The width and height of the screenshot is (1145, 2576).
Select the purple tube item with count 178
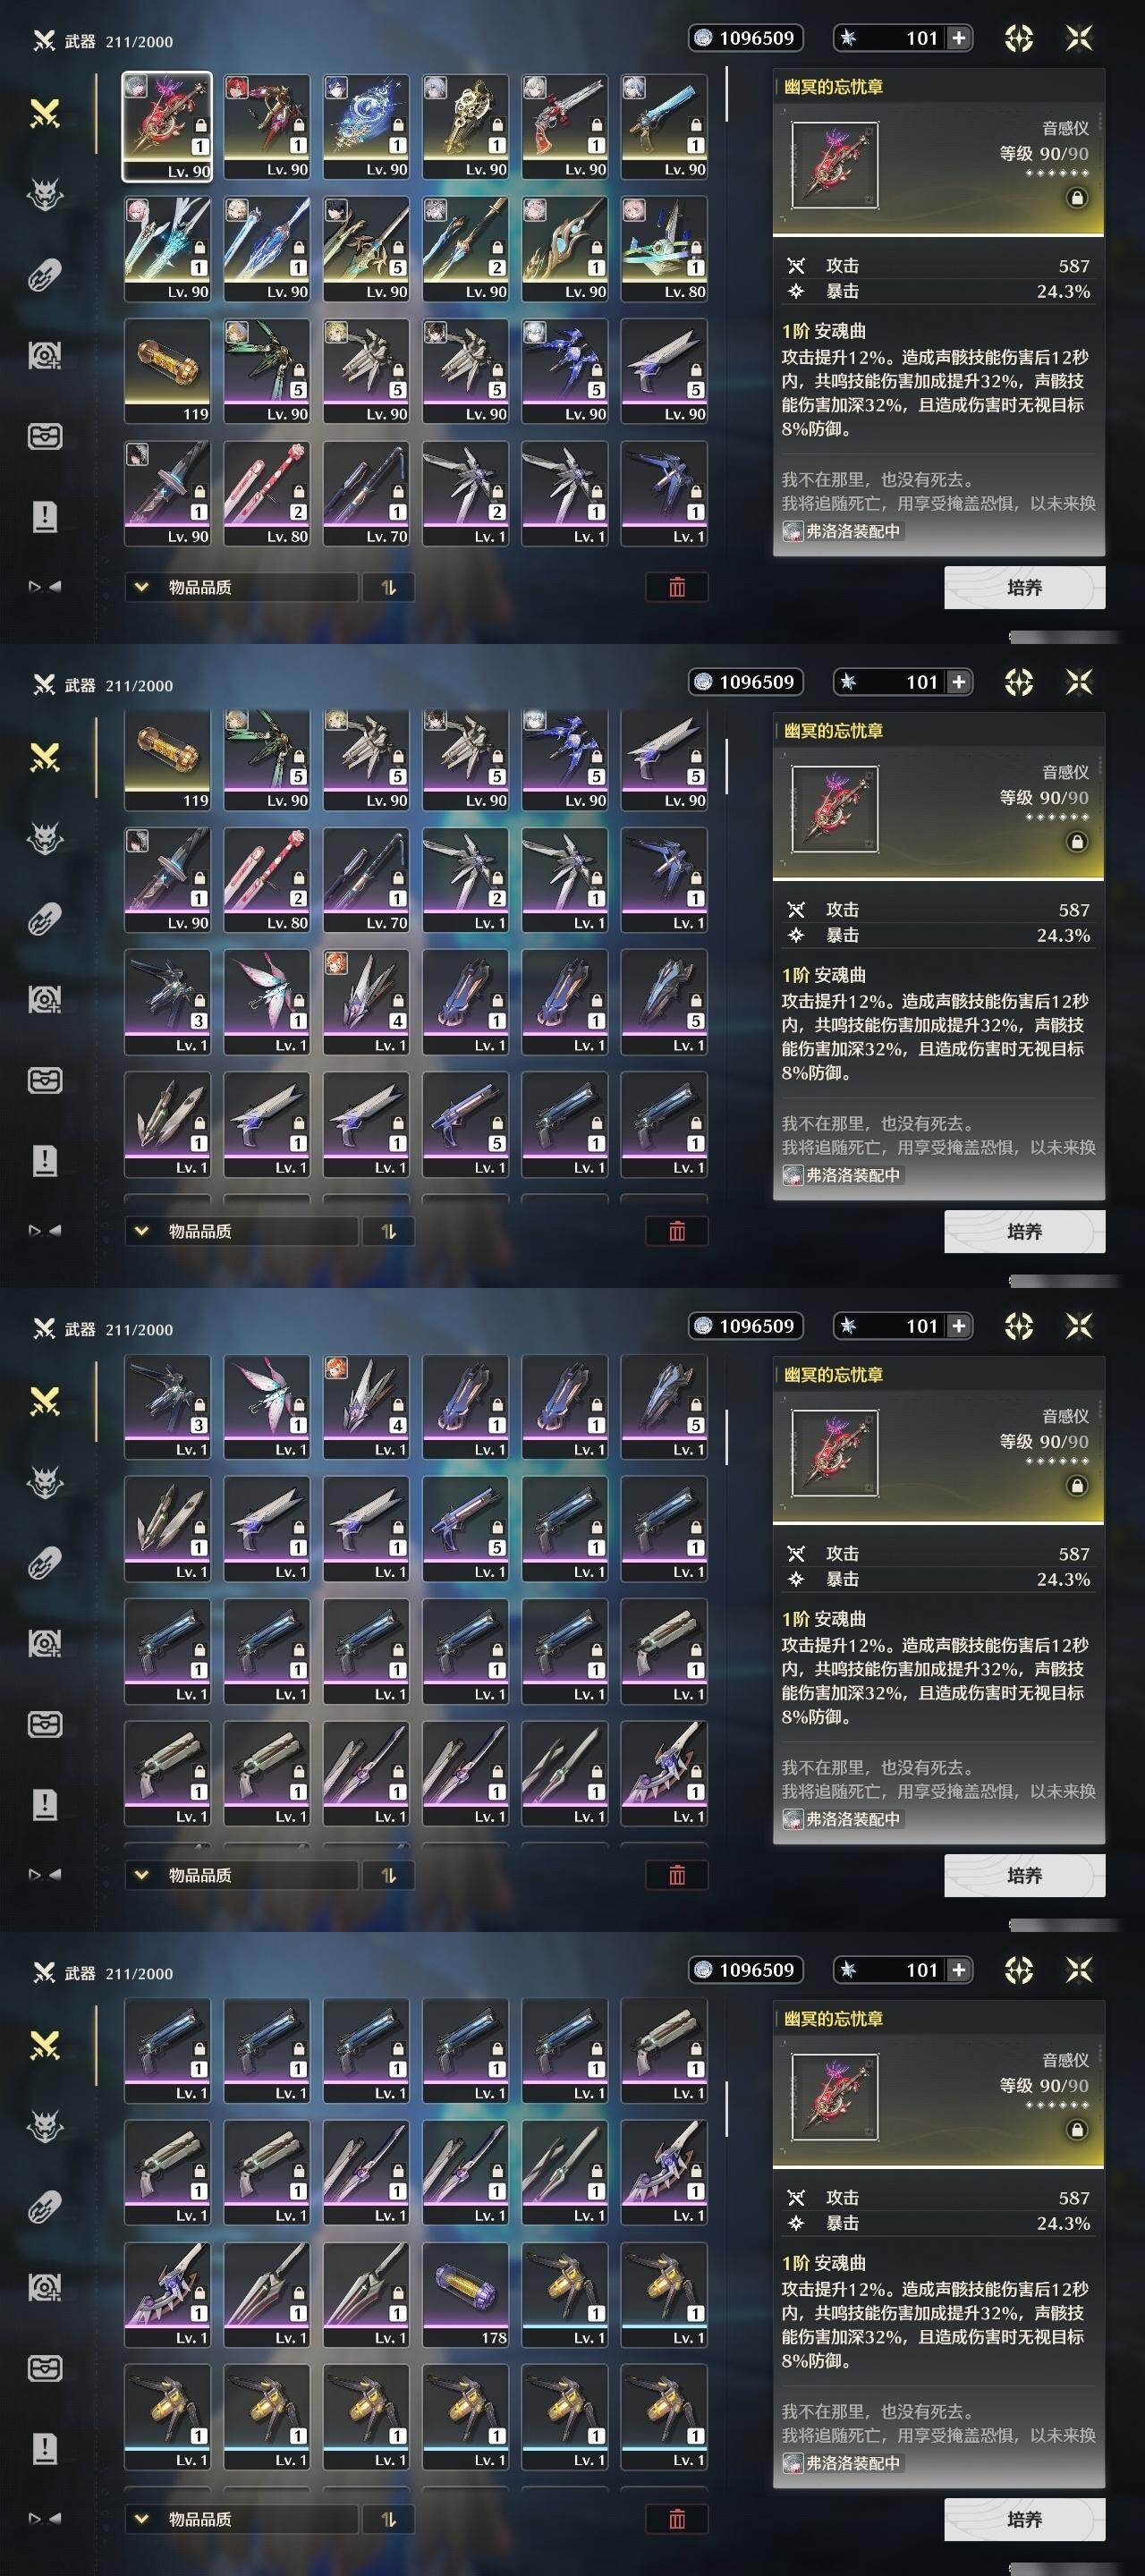click(466, 2295)
